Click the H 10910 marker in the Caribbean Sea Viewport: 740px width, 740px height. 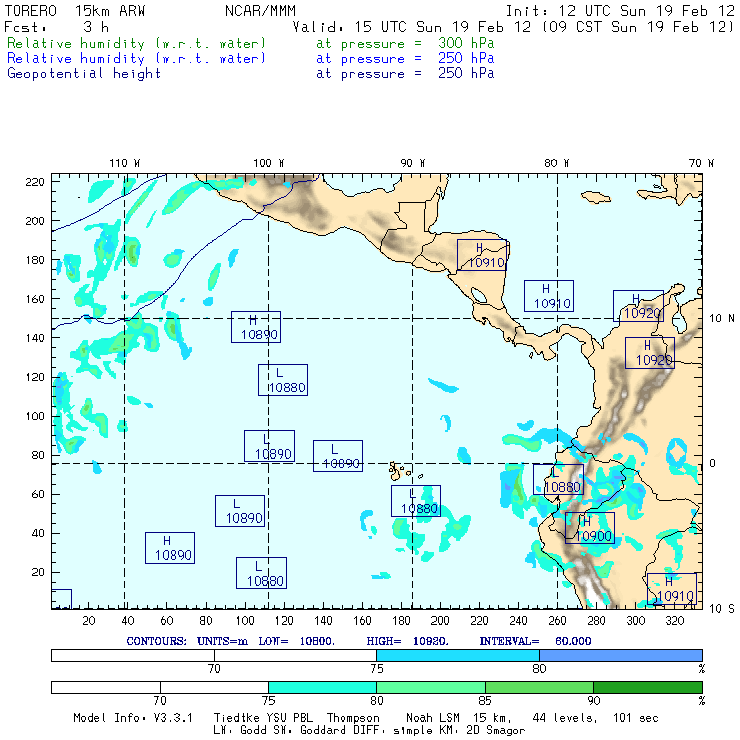click(549, 296)
